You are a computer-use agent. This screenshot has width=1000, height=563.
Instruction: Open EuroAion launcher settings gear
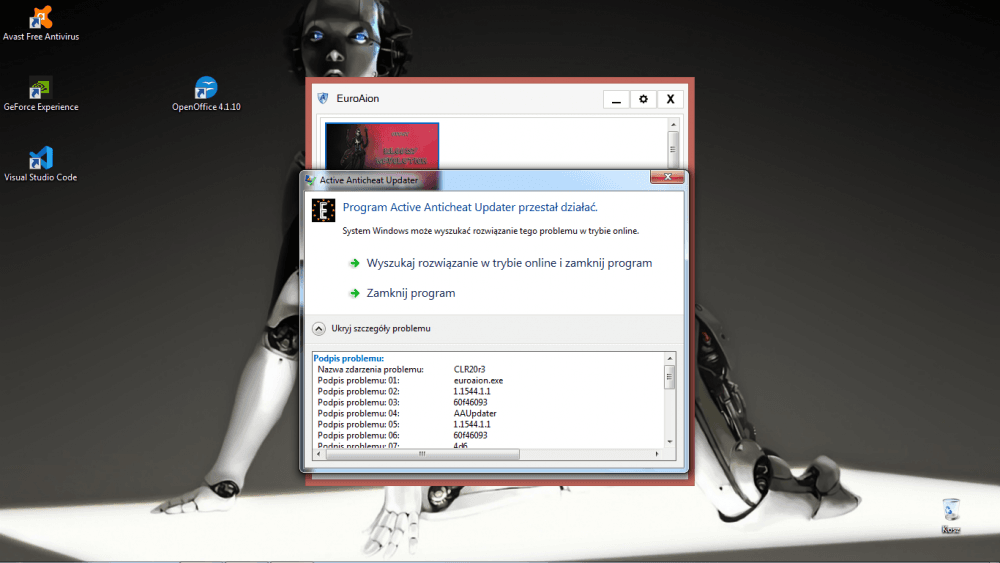click(643, 99)
